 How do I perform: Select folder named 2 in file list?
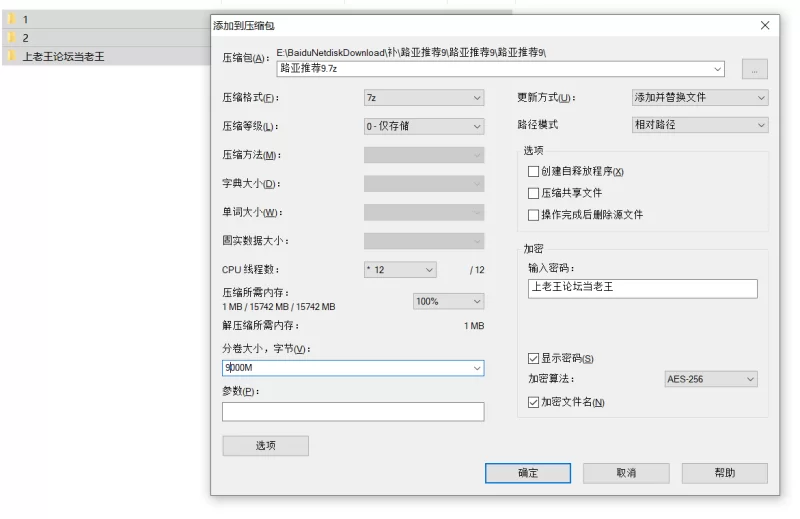(25, 38)
